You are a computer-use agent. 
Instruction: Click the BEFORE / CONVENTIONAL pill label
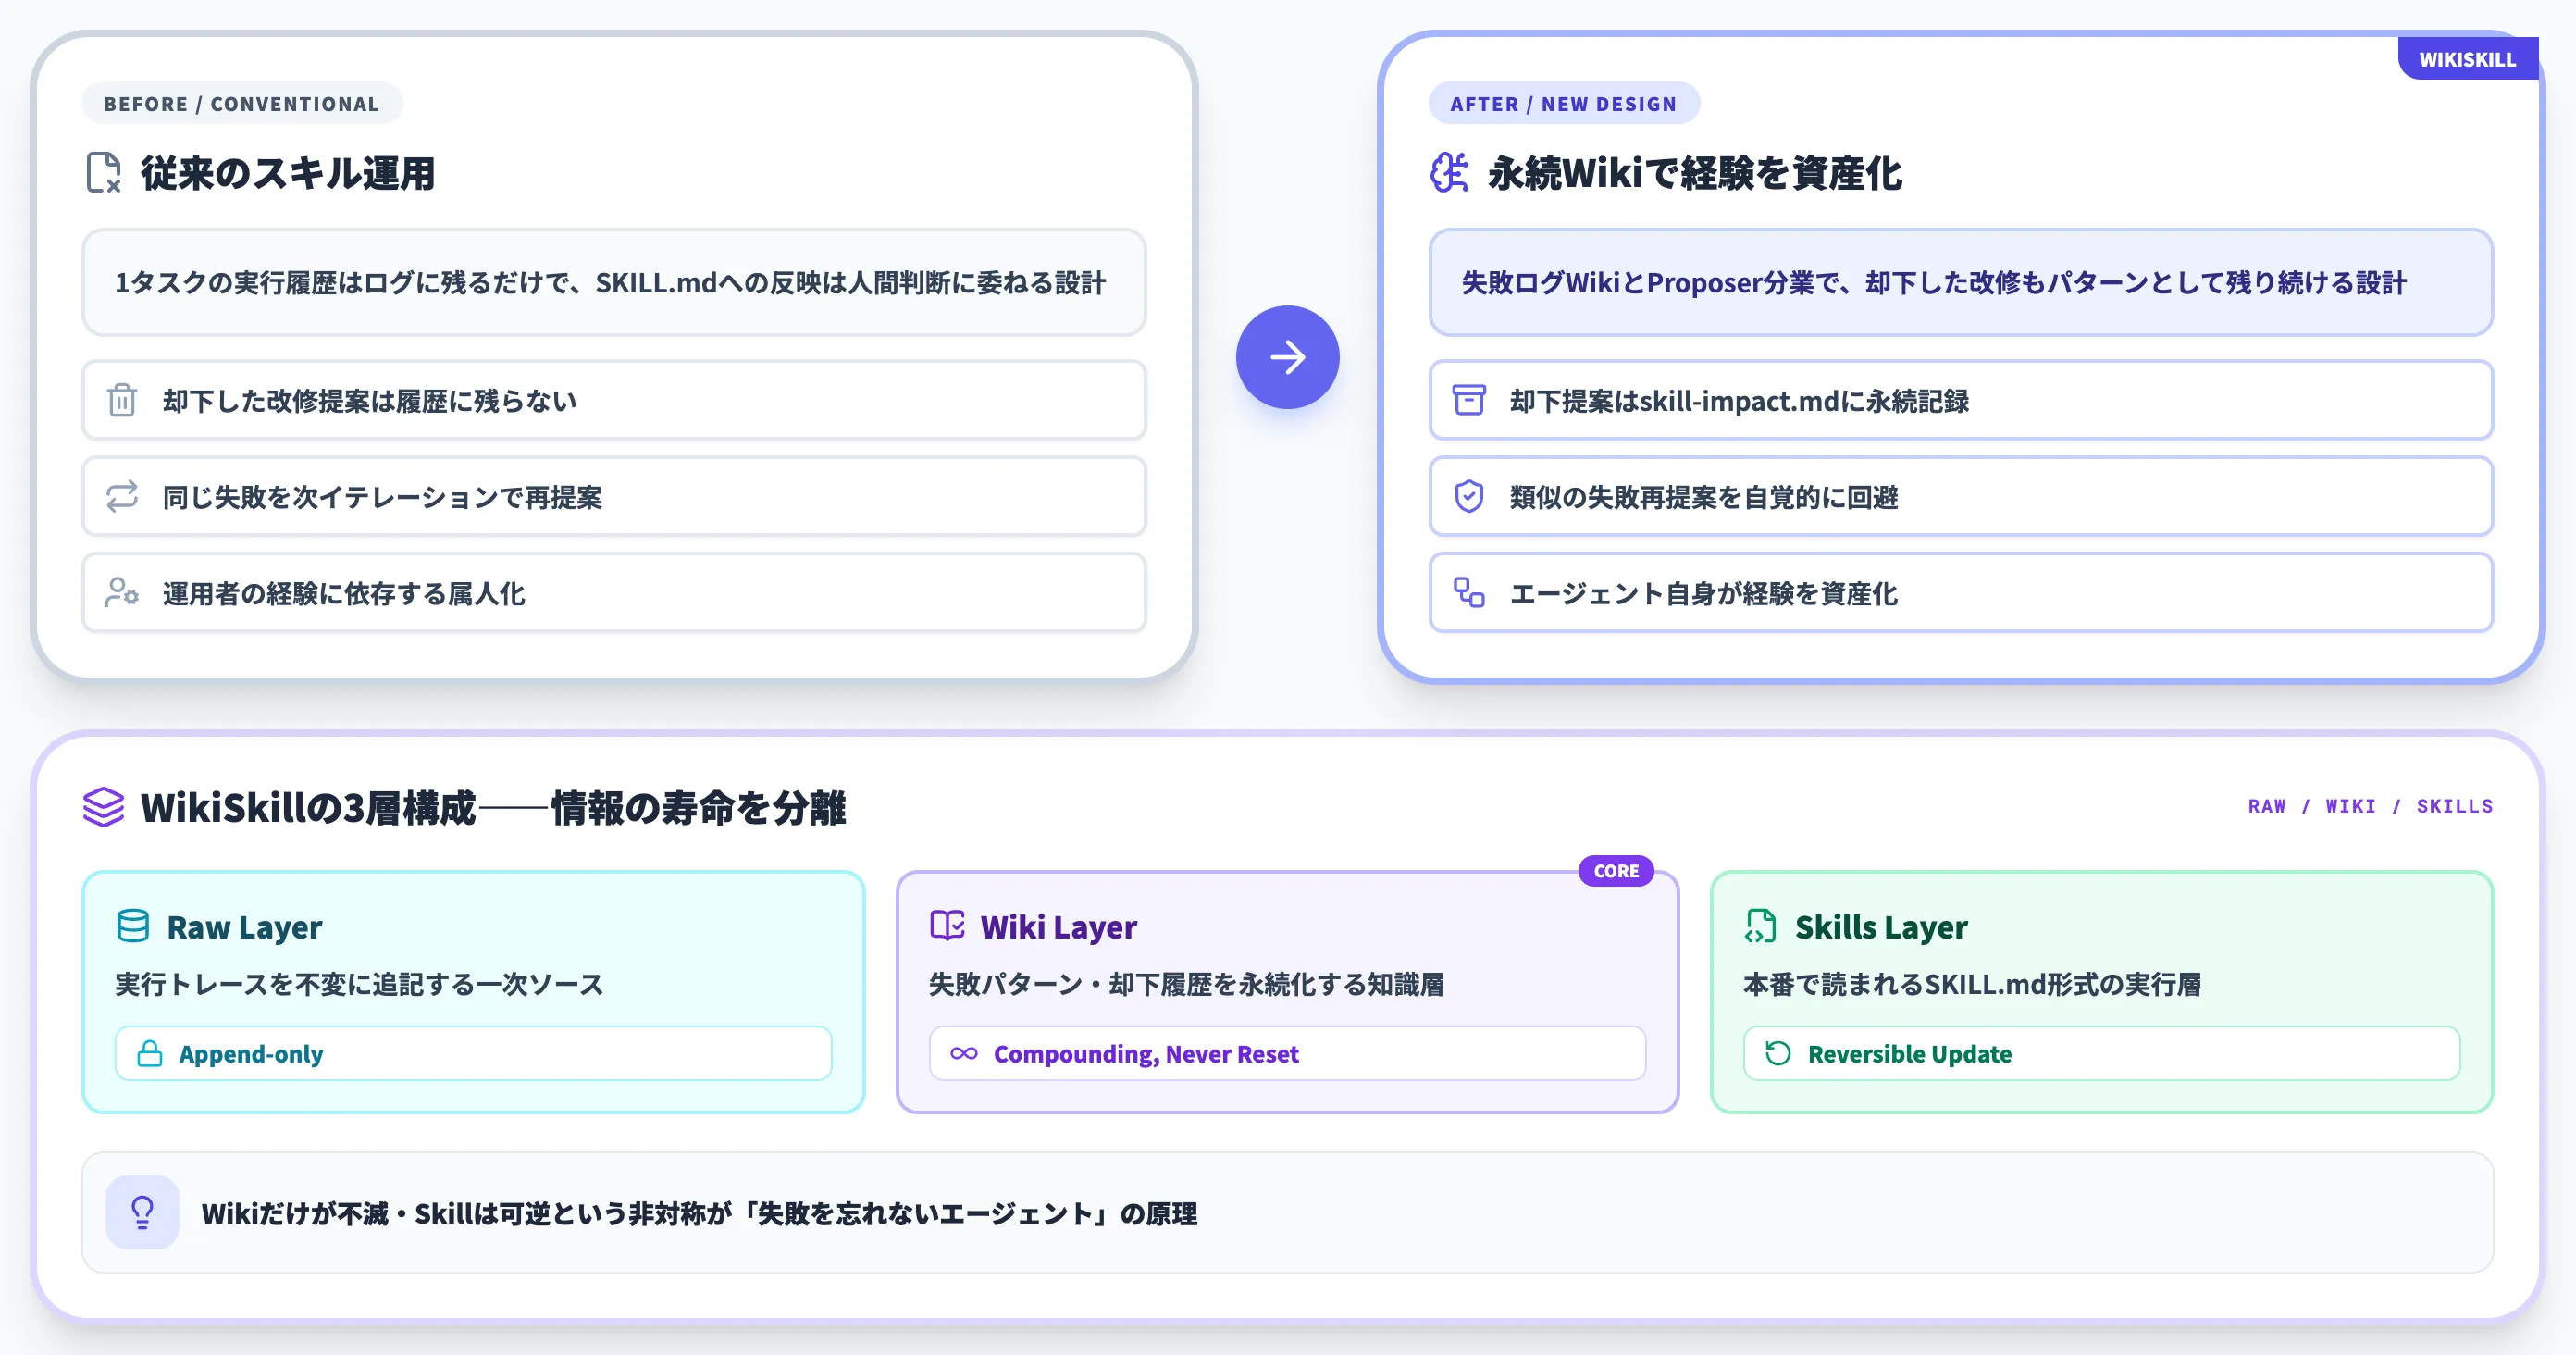point(242,104)
